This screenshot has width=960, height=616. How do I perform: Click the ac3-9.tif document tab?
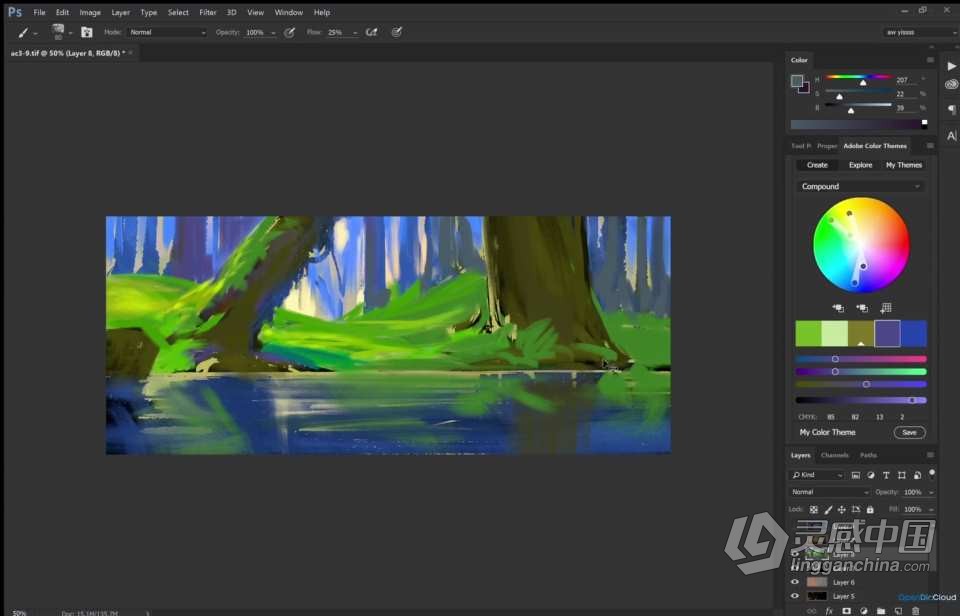(x=68, y=53)
